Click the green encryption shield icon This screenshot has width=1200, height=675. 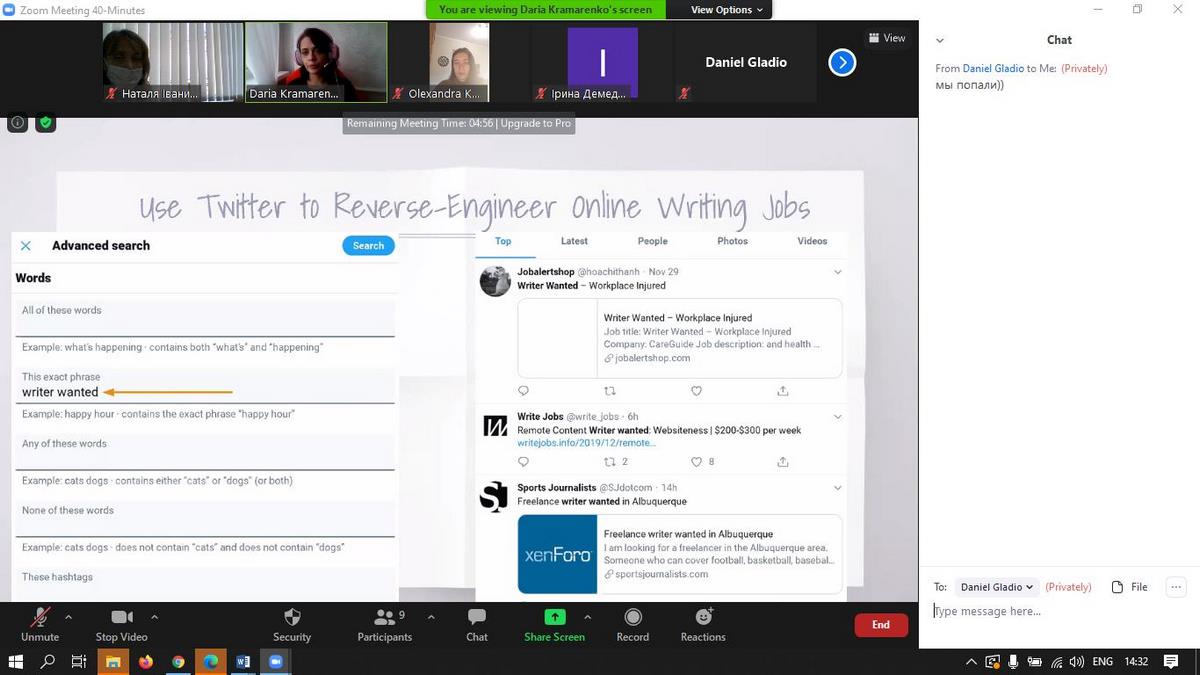click(x=45, y=123)
